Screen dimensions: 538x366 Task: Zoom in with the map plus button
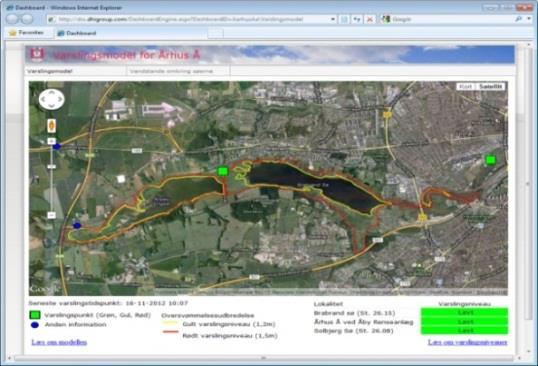coord(51,141)
